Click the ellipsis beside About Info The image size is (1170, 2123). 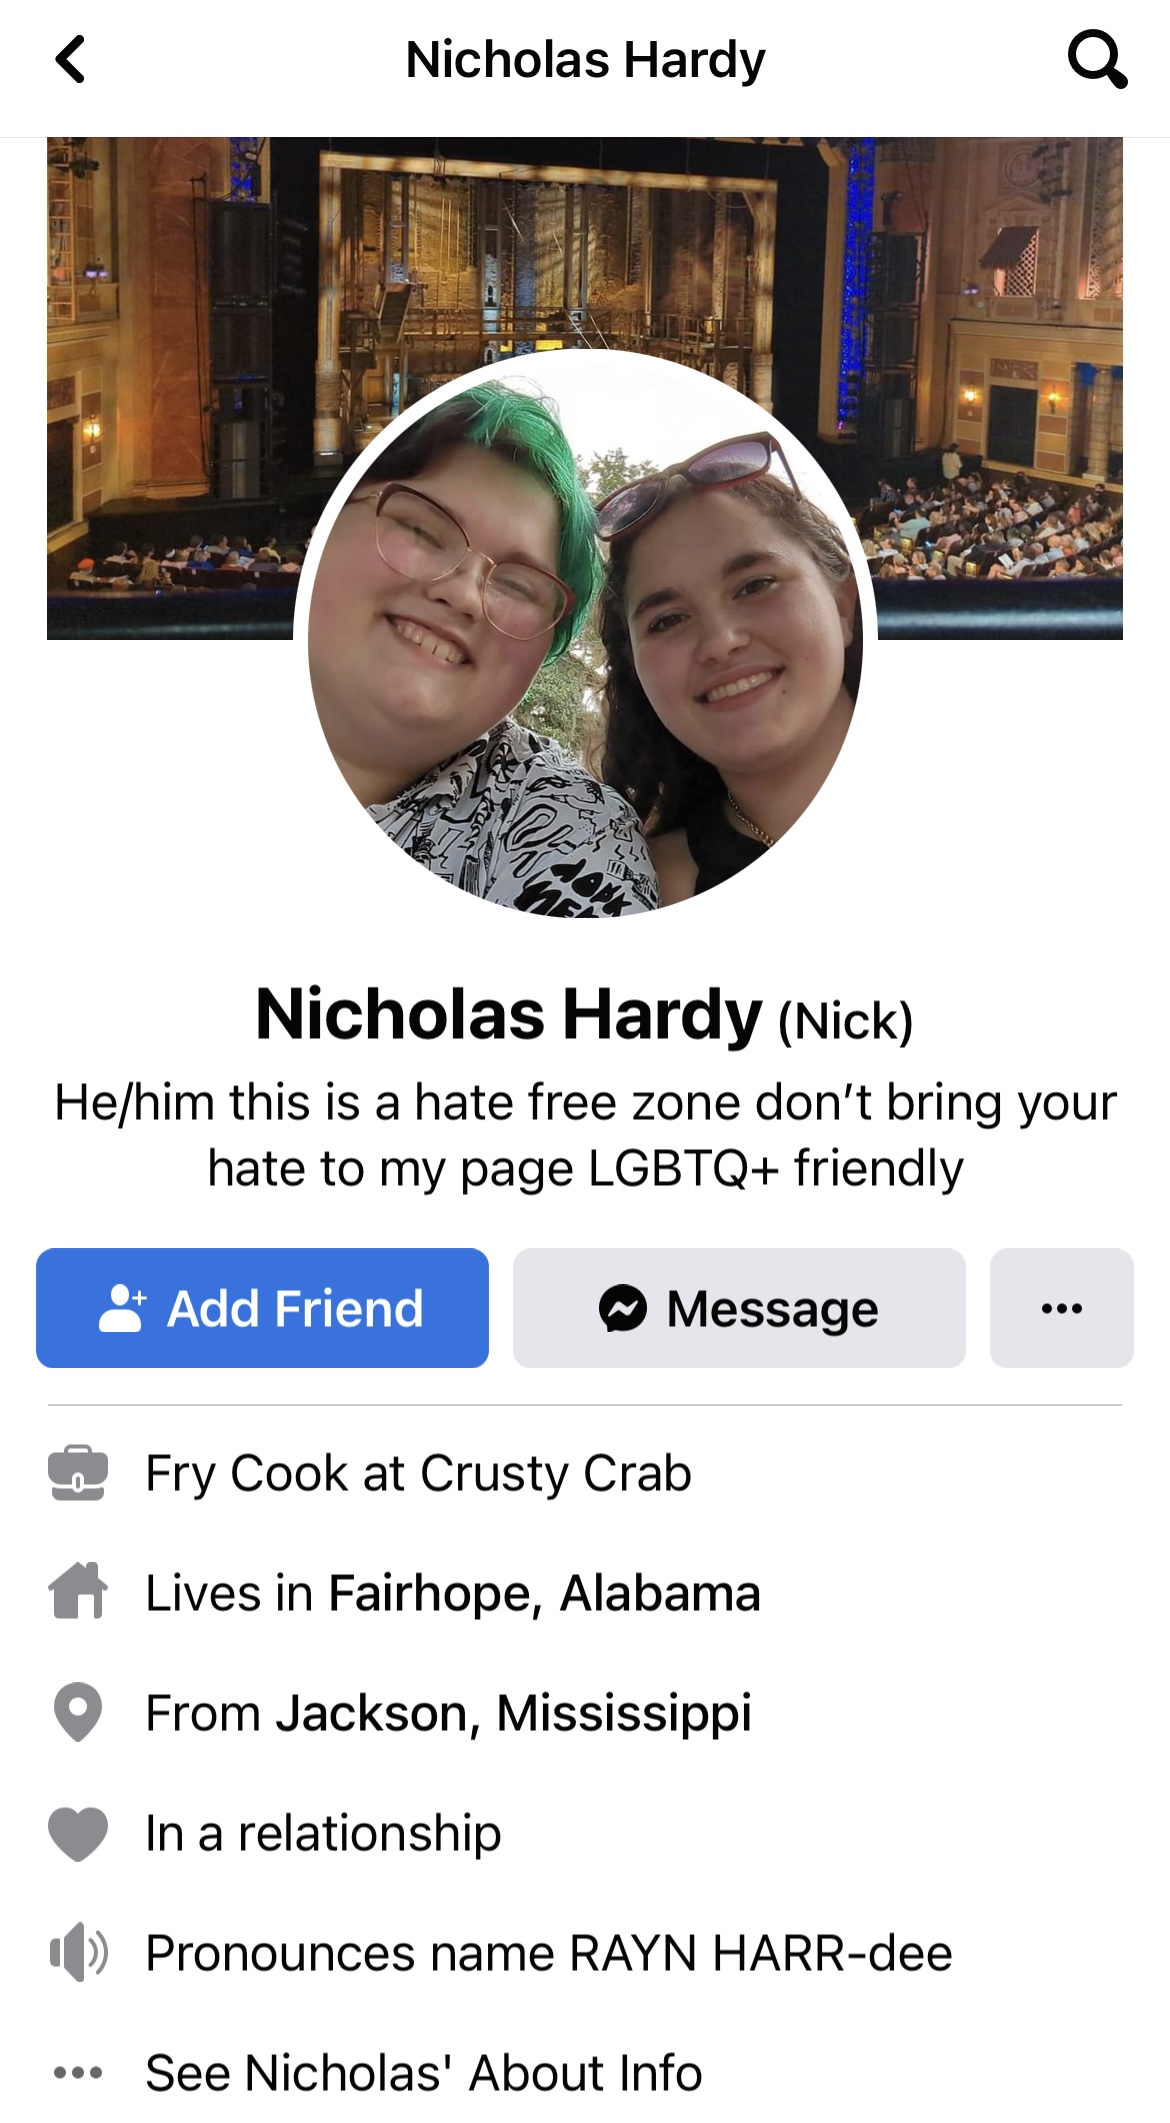click(78, 2072)
